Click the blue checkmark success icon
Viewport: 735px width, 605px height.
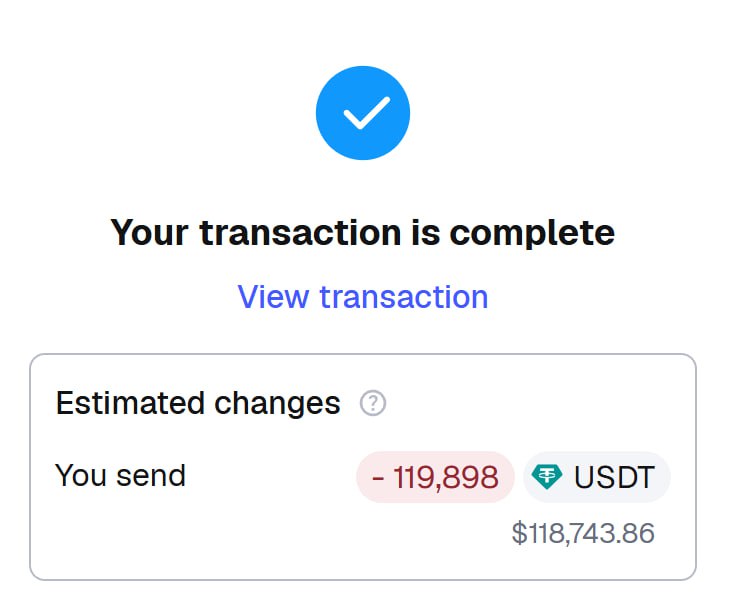tap(363, 114)
